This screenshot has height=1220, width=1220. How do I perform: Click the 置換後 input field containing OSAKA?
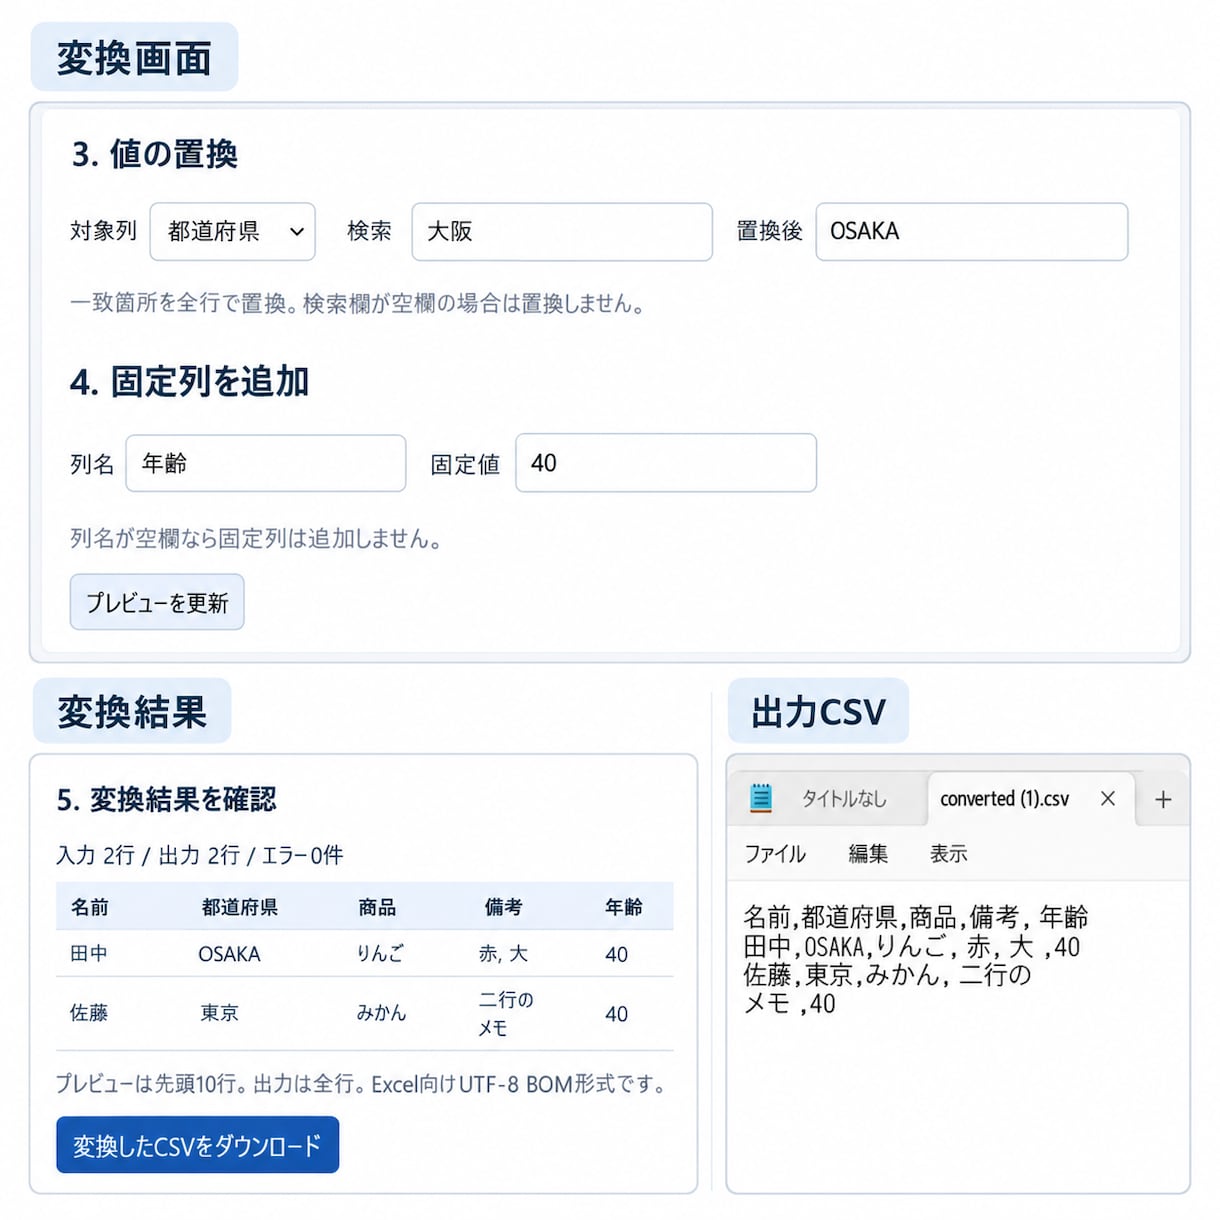tap(972, 231)
